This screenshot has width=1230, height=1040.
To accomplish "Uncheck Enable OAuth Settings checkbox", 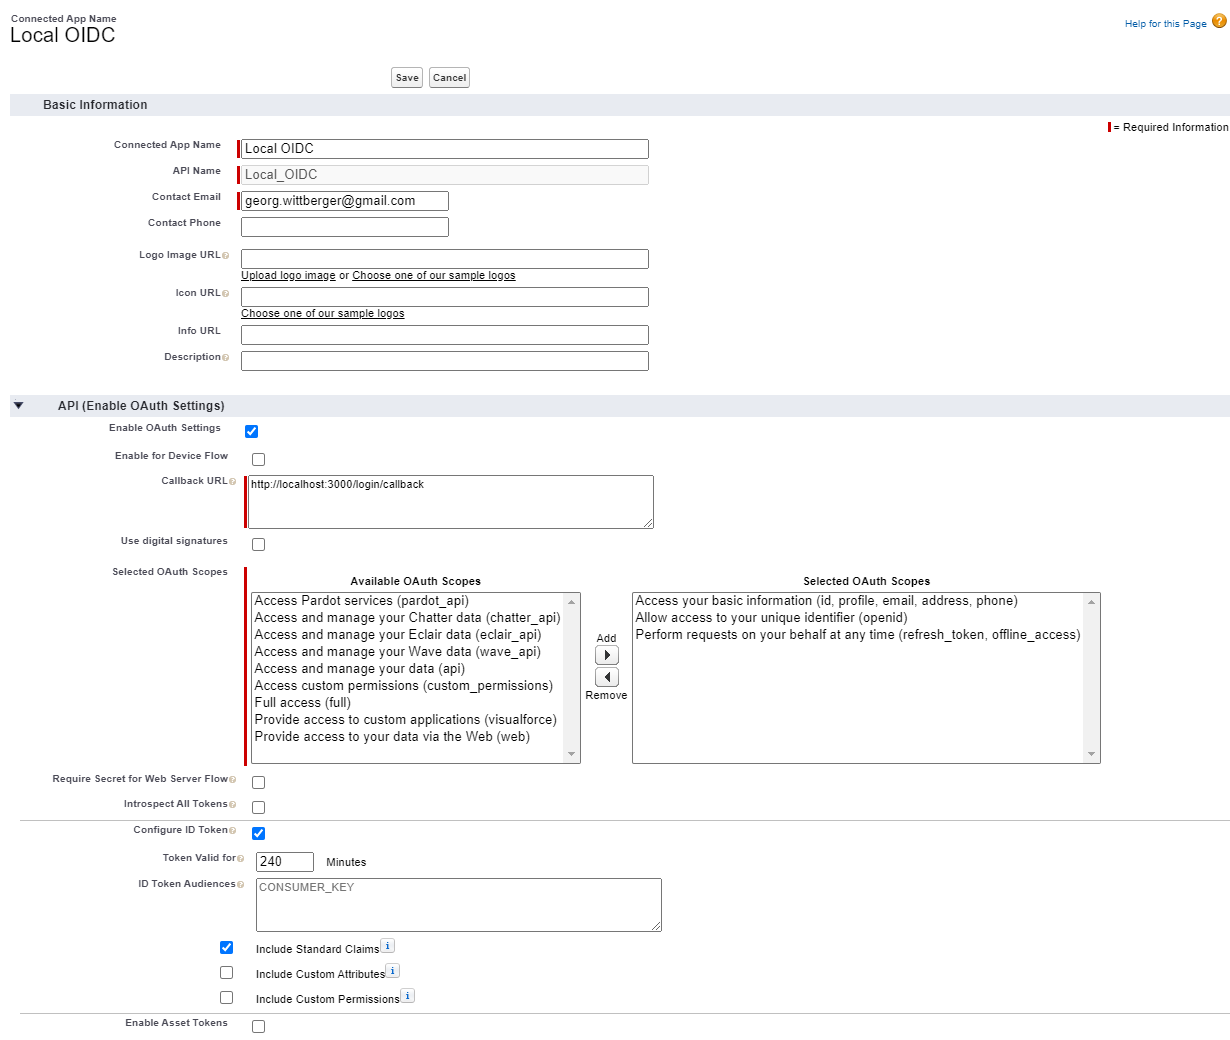I will (x=251, y=432).
